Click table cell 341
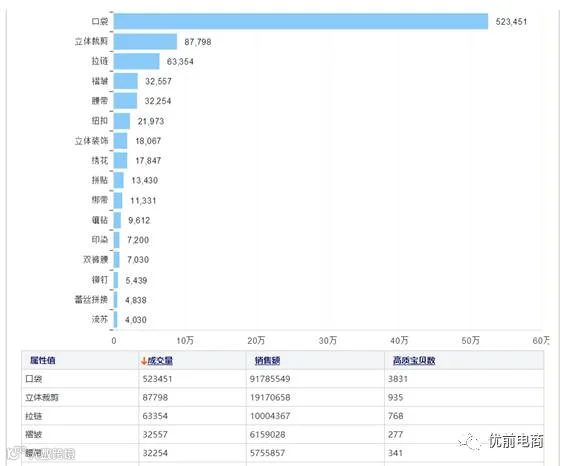The image size is (561, 466). tap(396, 453)
